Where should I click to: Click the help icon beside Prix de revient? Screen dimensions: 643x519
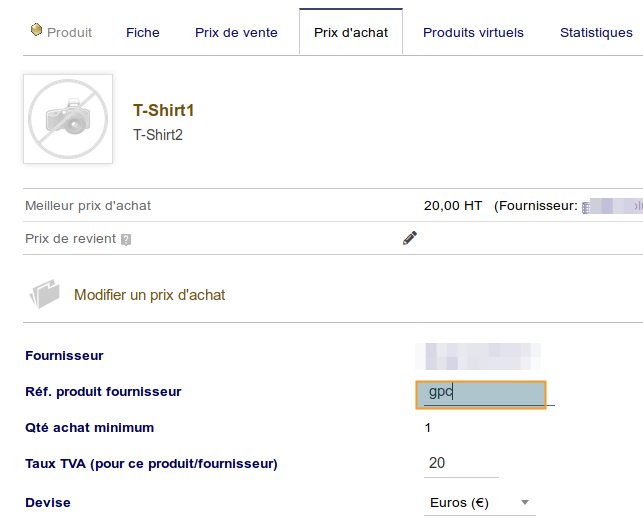coord(126,240)
